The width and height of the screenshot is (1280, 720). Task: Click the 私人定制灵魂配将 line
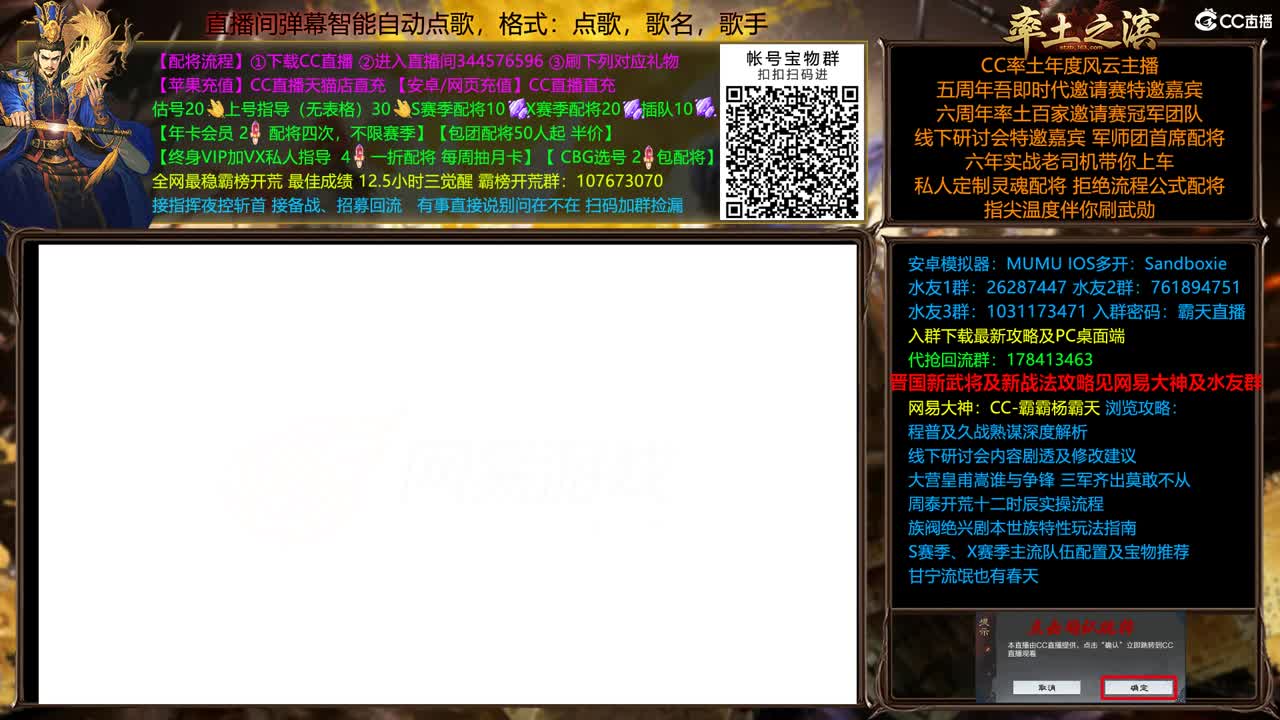pos(1069,186)
